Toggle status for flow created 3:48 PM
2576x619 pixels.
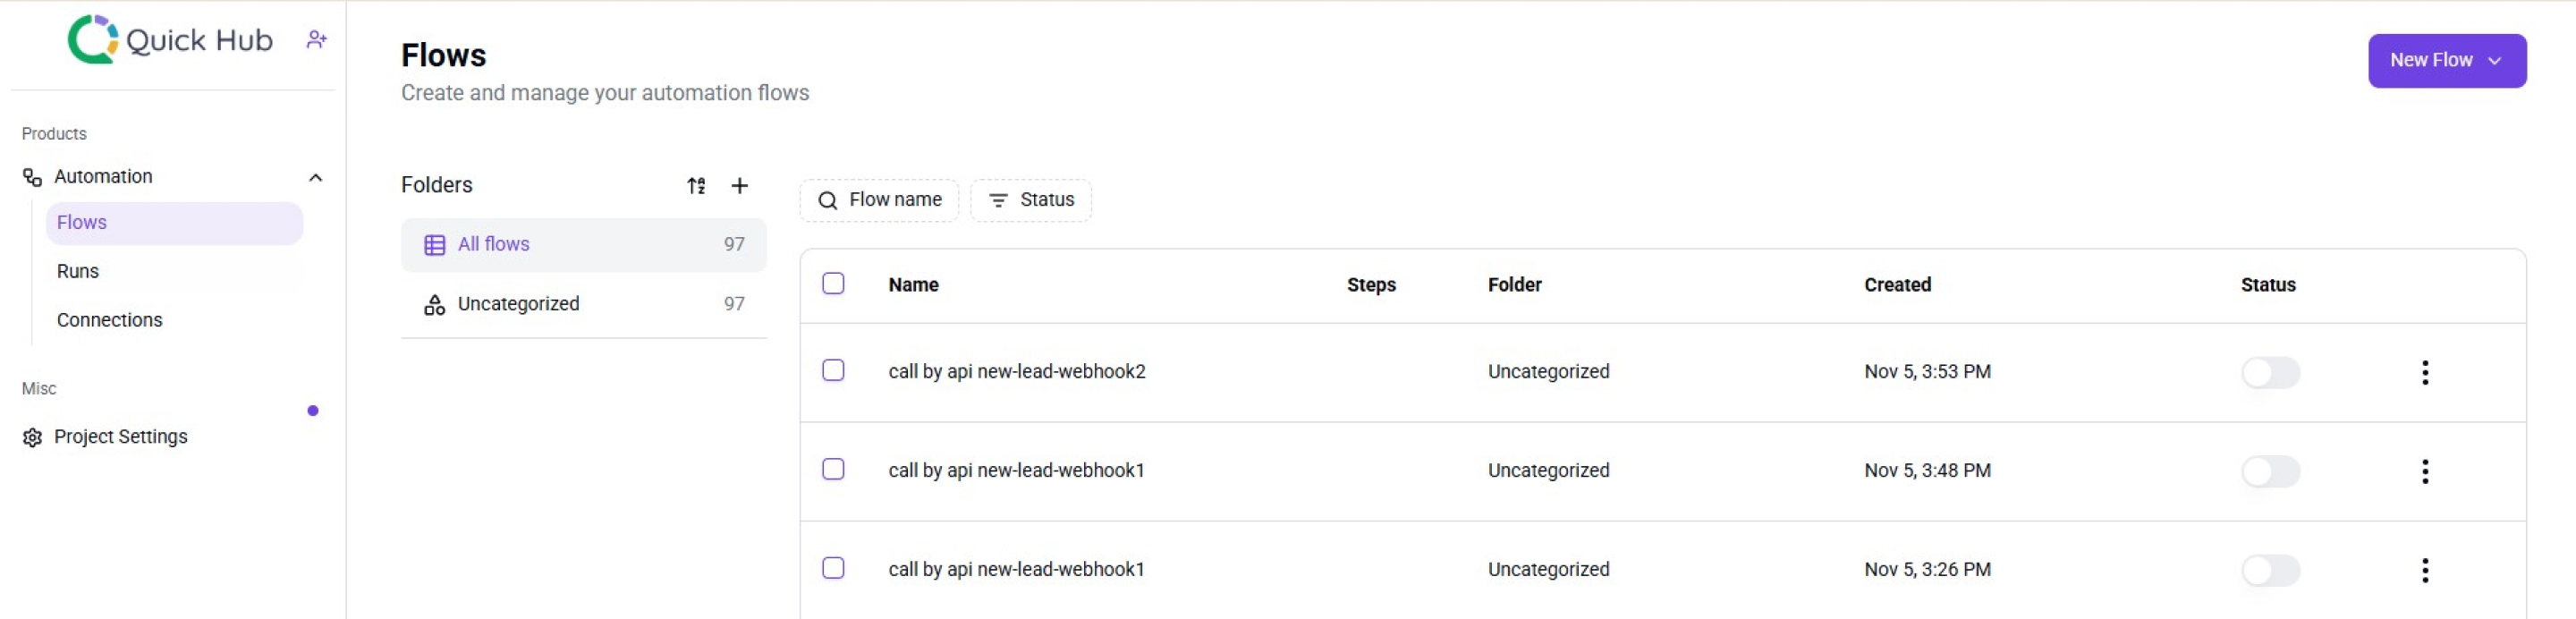2270,472
